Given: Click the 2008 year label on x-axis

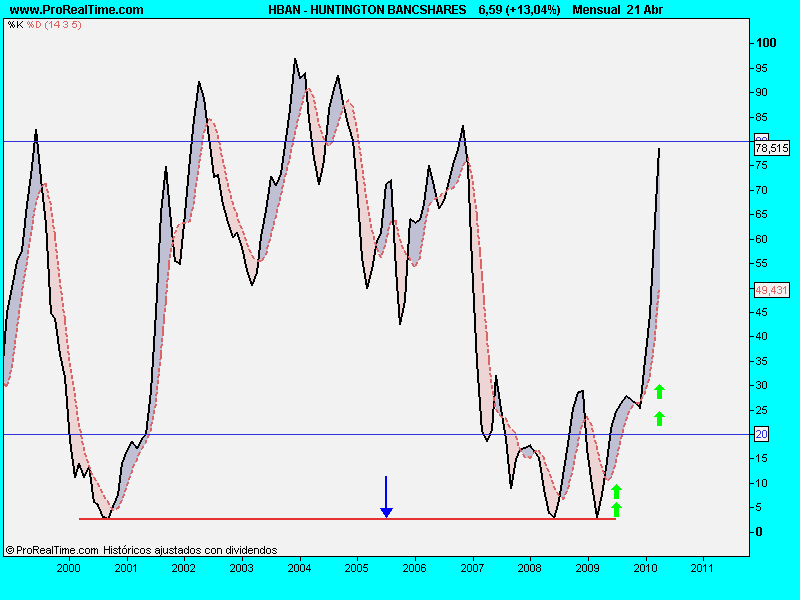Looking at the screenshot, I should tap(530, 568).
